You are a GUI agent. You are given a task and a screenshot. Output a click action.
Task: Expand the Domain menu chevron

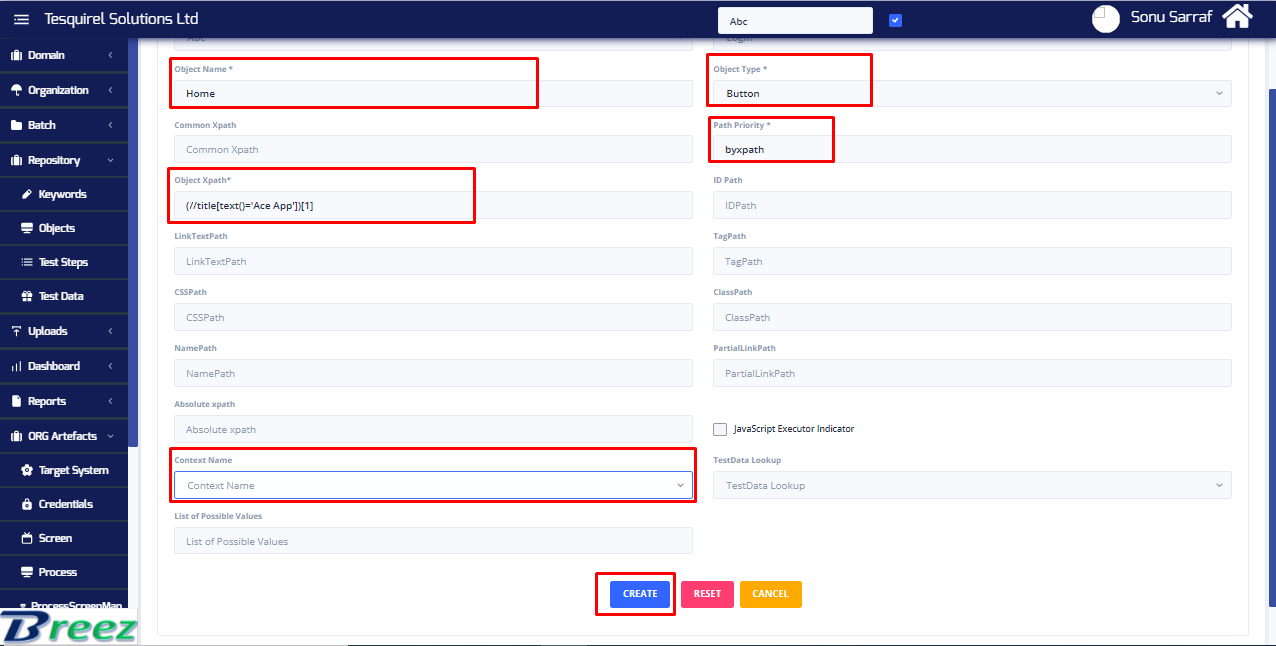[110, 55]
